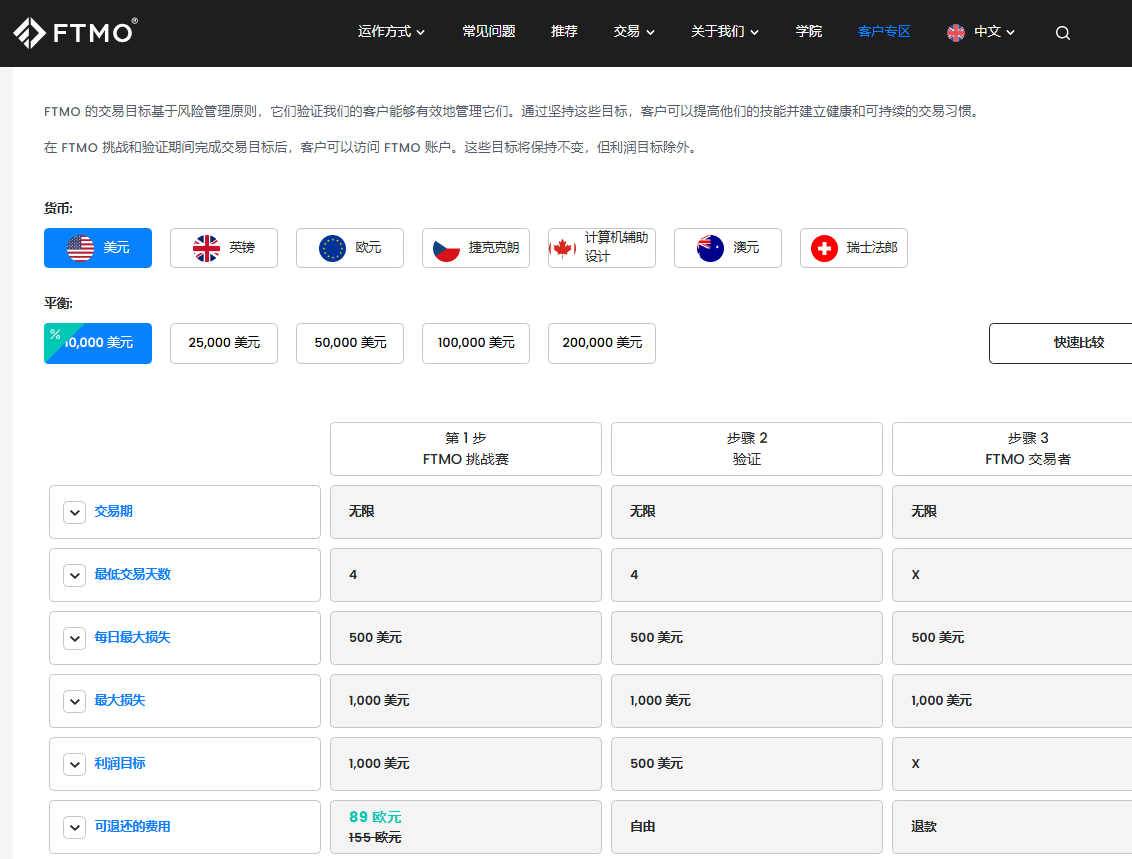Open the search magnifier icon

point(1062,32)
